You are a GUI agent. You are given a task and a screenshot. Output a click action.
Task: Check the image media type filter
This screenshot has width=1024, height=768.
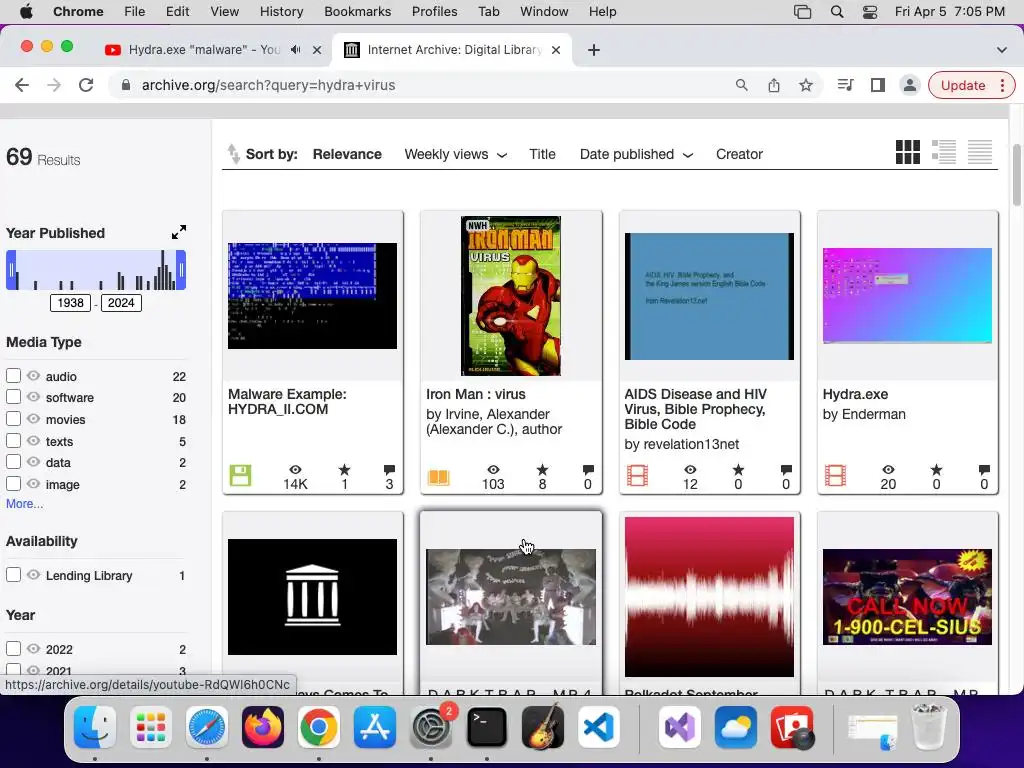pyautogui.click(x=13, y=483)
